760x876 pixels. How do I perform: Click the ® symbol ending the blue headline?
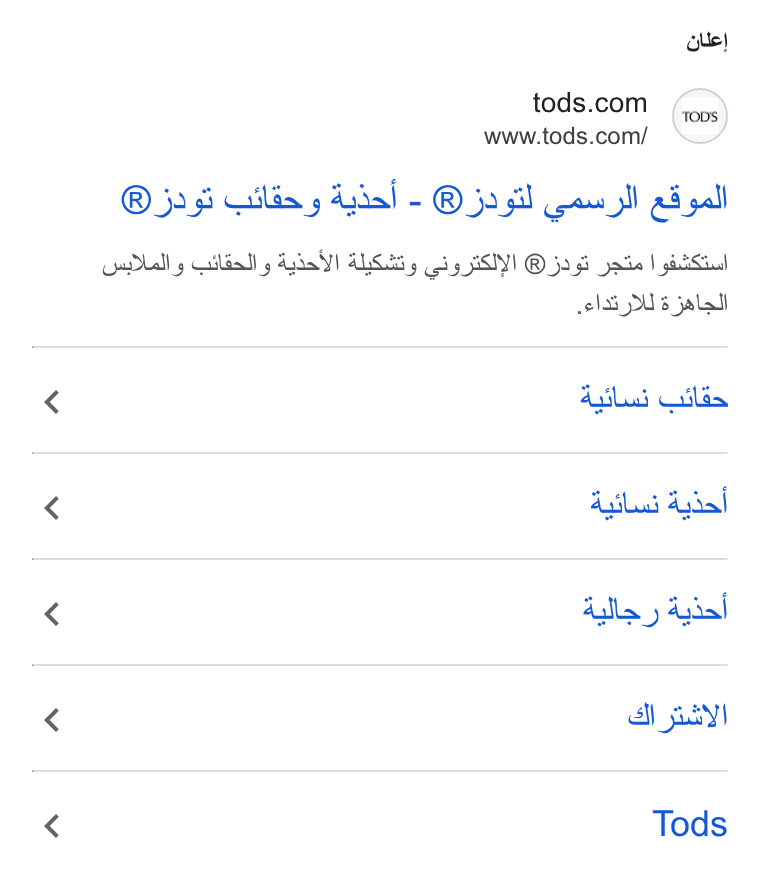tap(136, 201)
